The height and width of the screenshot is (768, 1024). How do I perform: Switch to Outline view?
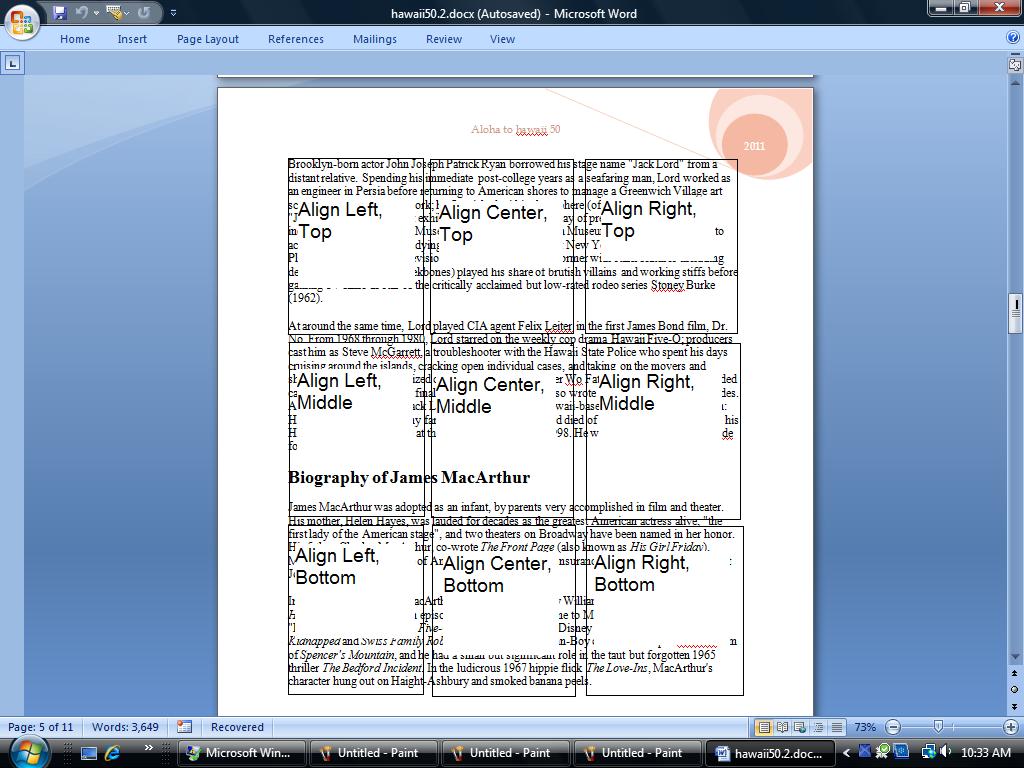(818, 727)
